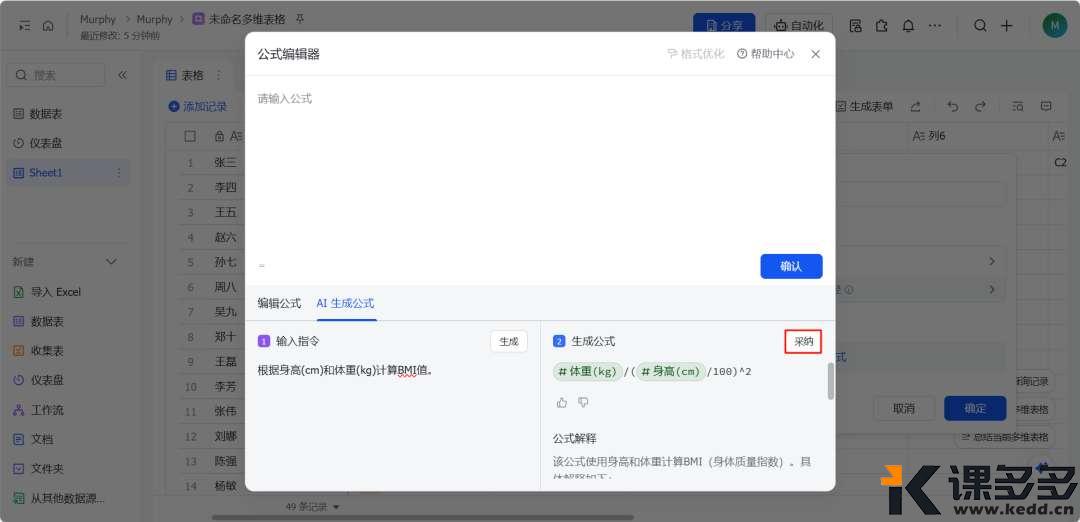Click the share arrow icon beside 生成表单
The height and width of the screenshot is (522, 1080).
[x=915, y=106]
